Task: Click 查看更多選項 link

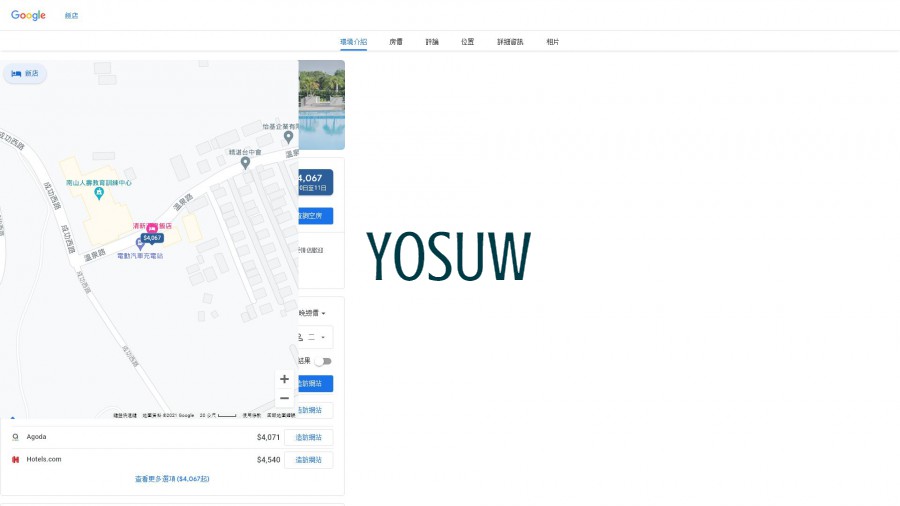Action: [x=172, y=479]
